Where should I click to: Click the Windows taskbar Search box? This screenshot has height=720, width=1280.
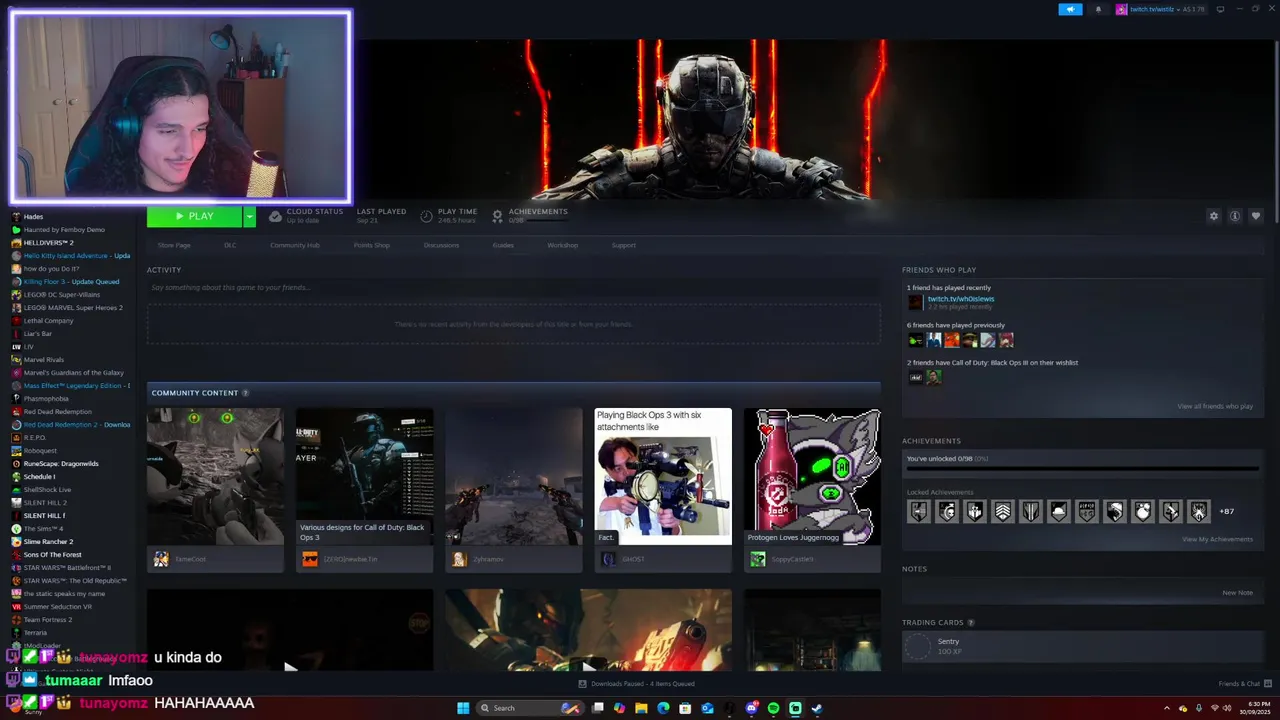click(x=530, y=708)
